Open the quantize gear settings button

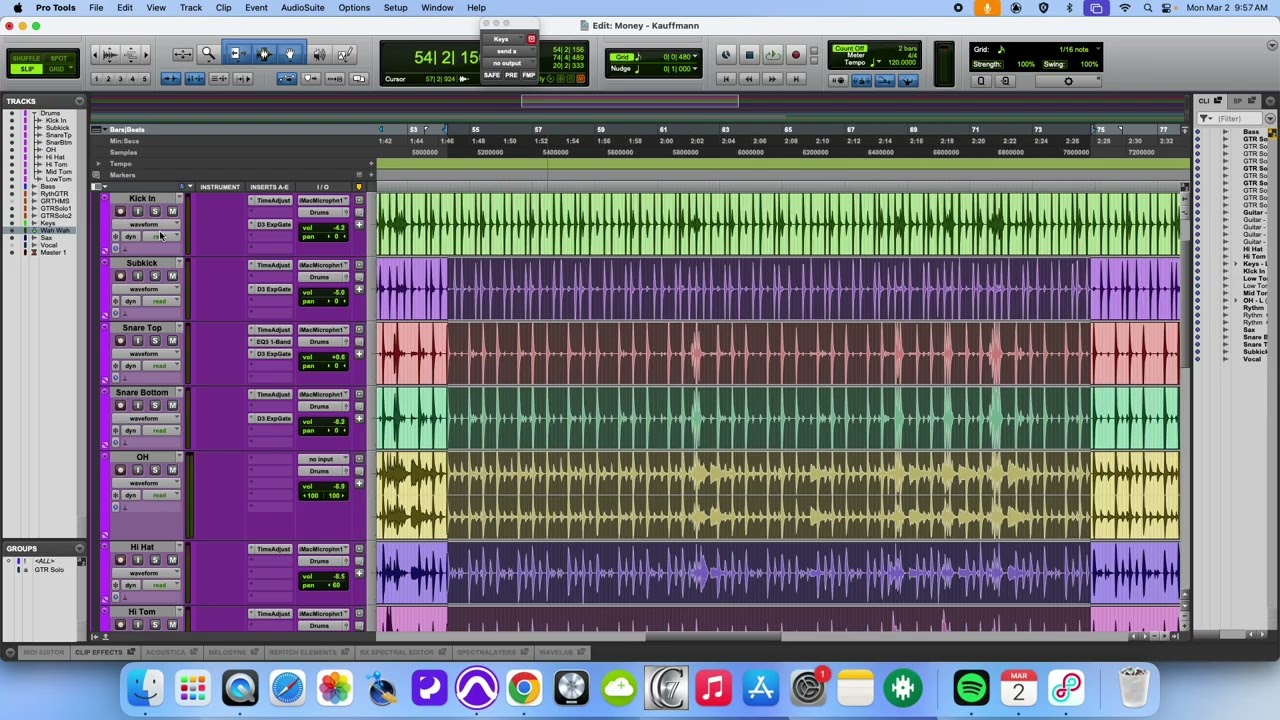[x=1068, y=81]
